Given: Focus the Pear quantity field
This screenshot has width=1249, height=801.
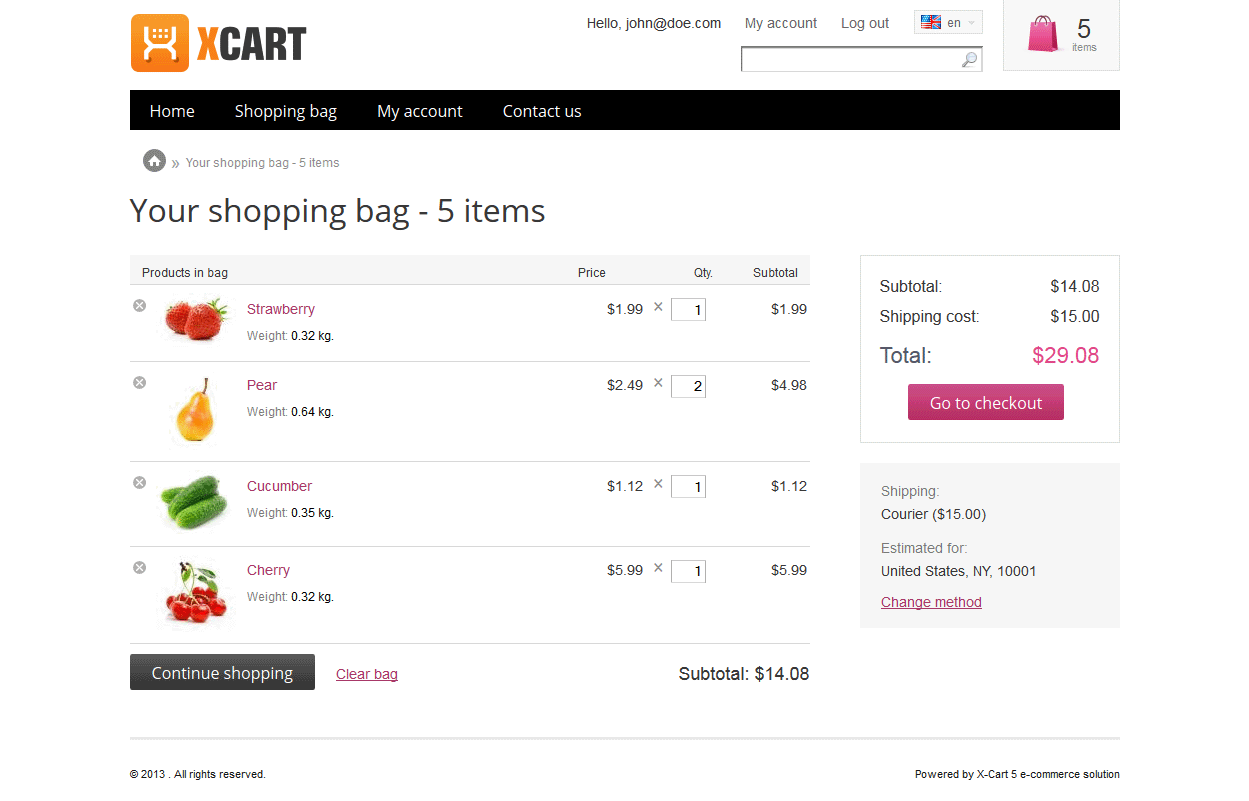Looking at the screenshot, I should coord(688,386).
